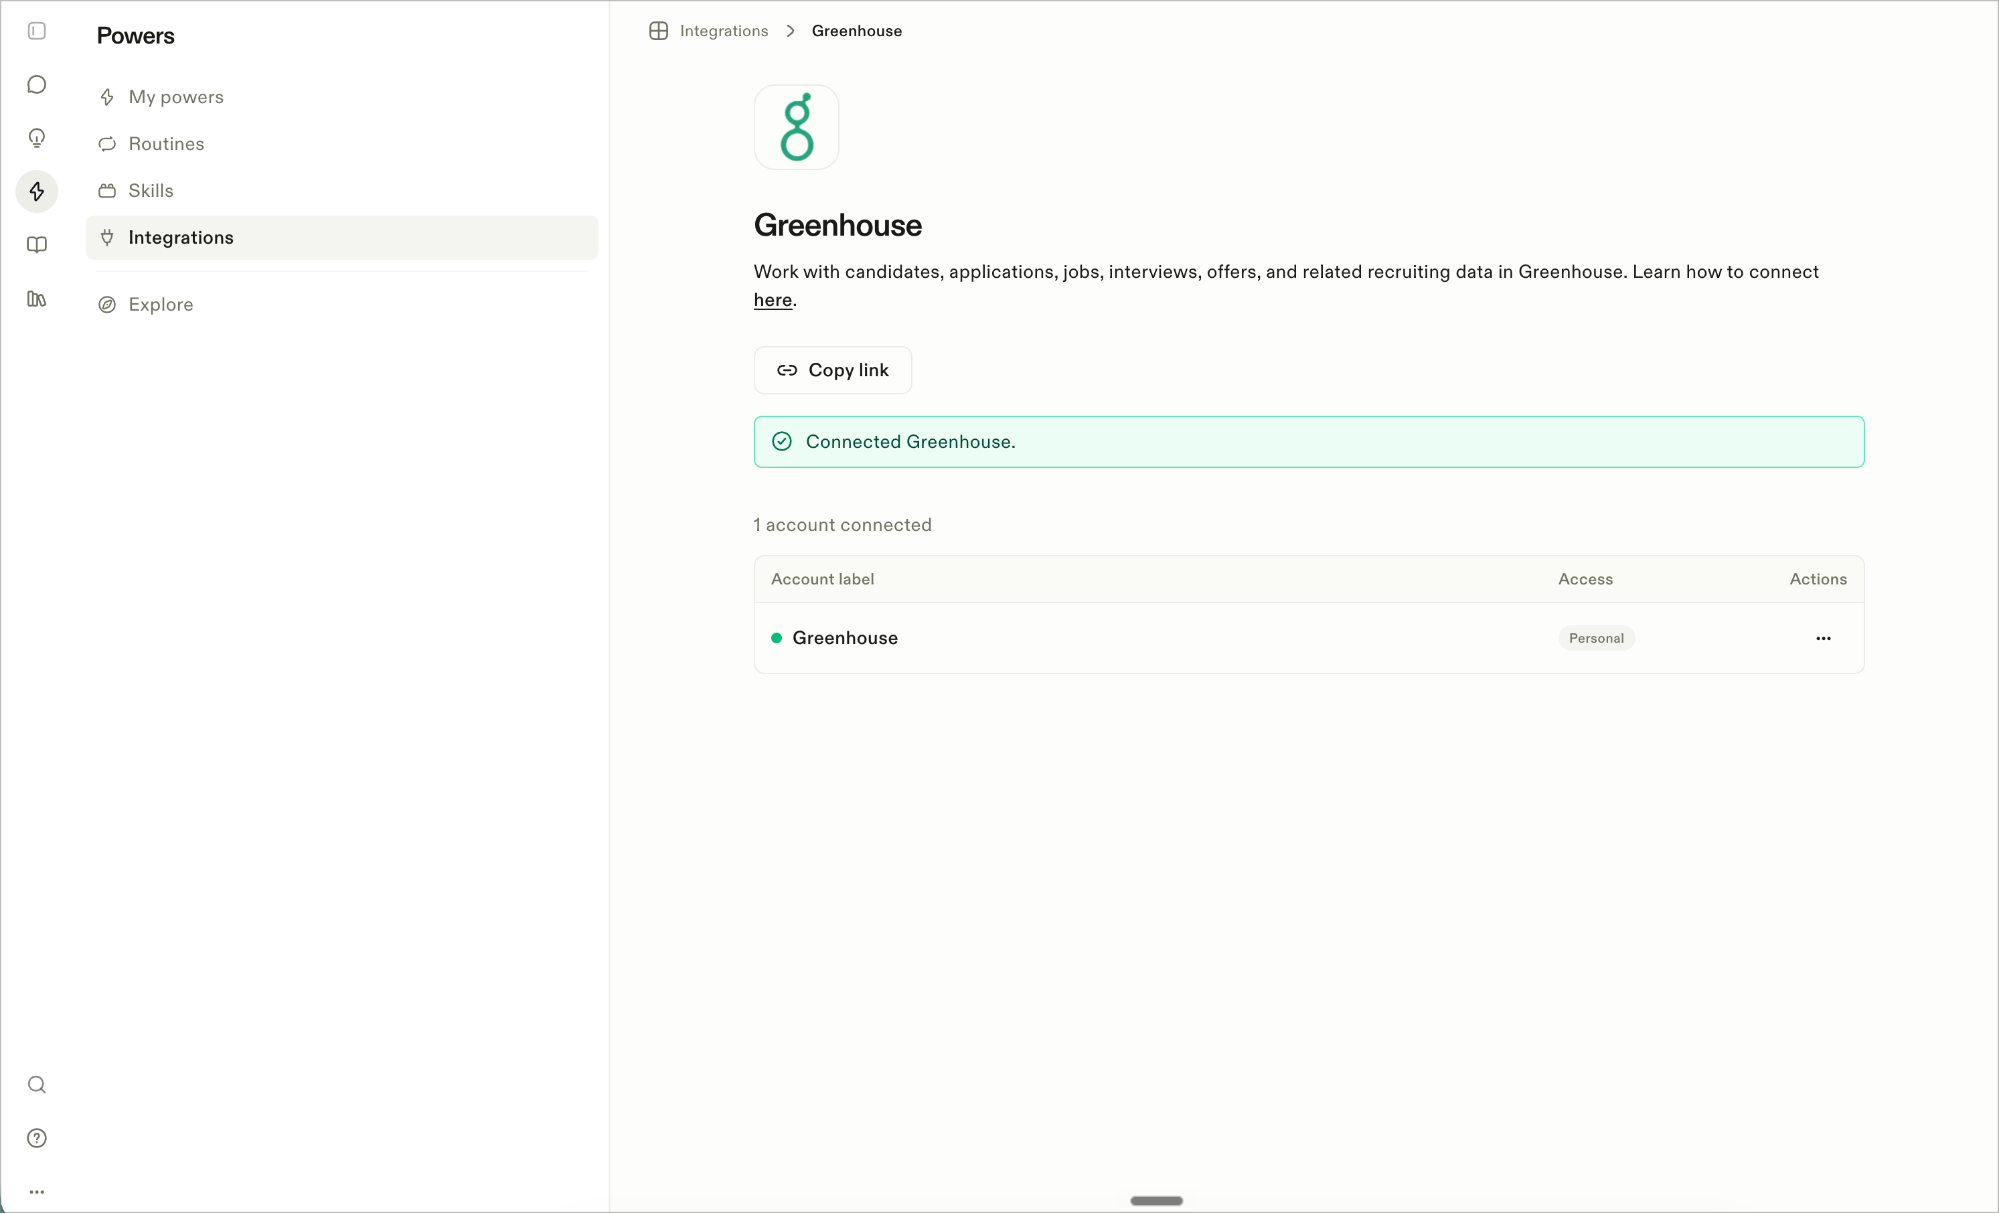Click the Greenhouse breadcrumb text
Image resolution: width=1999 pixels, height=1214 pixels.
tap(857, 31)
